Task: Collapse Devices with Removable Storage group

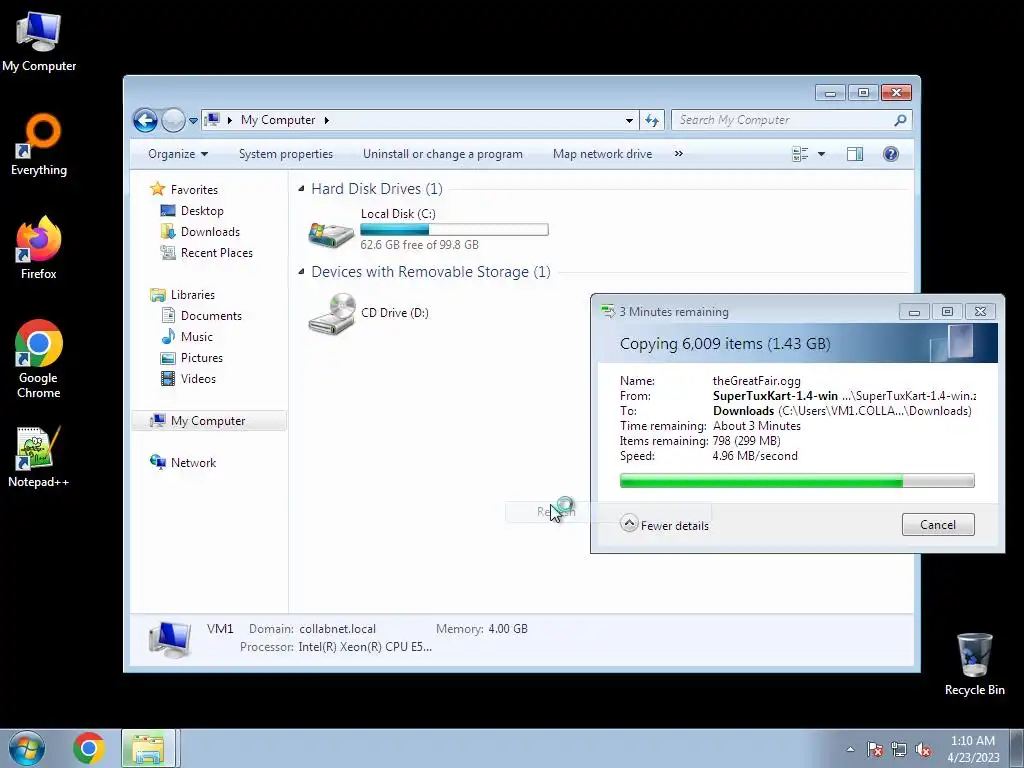Action: (x=301, y=272)
